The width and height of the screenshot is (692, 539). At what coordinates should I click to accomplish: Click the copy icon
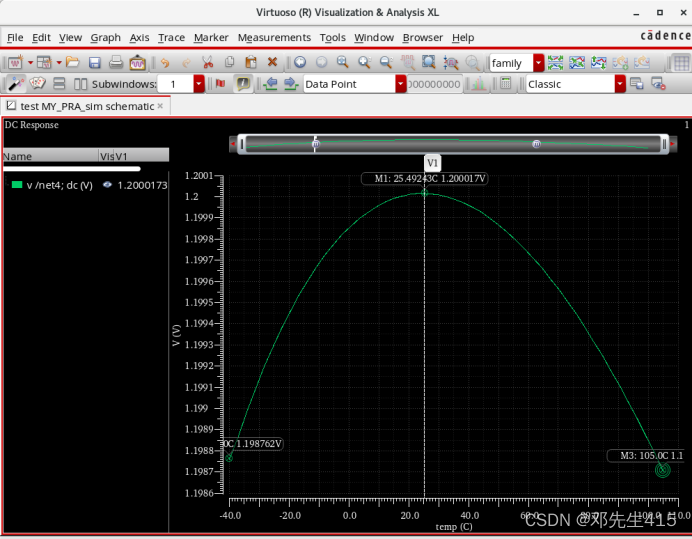(229, 62)
